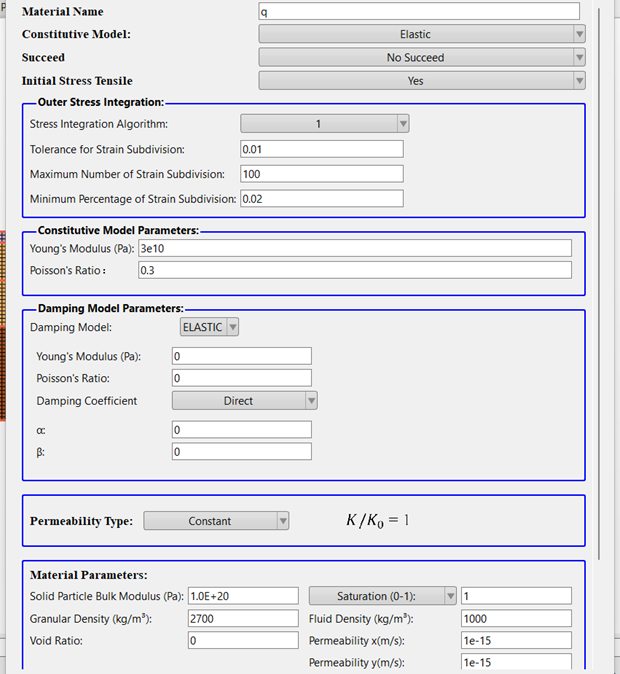
Task: Click the 'Fluid Density (kg/m³):' label
Action: click(361, 619)
